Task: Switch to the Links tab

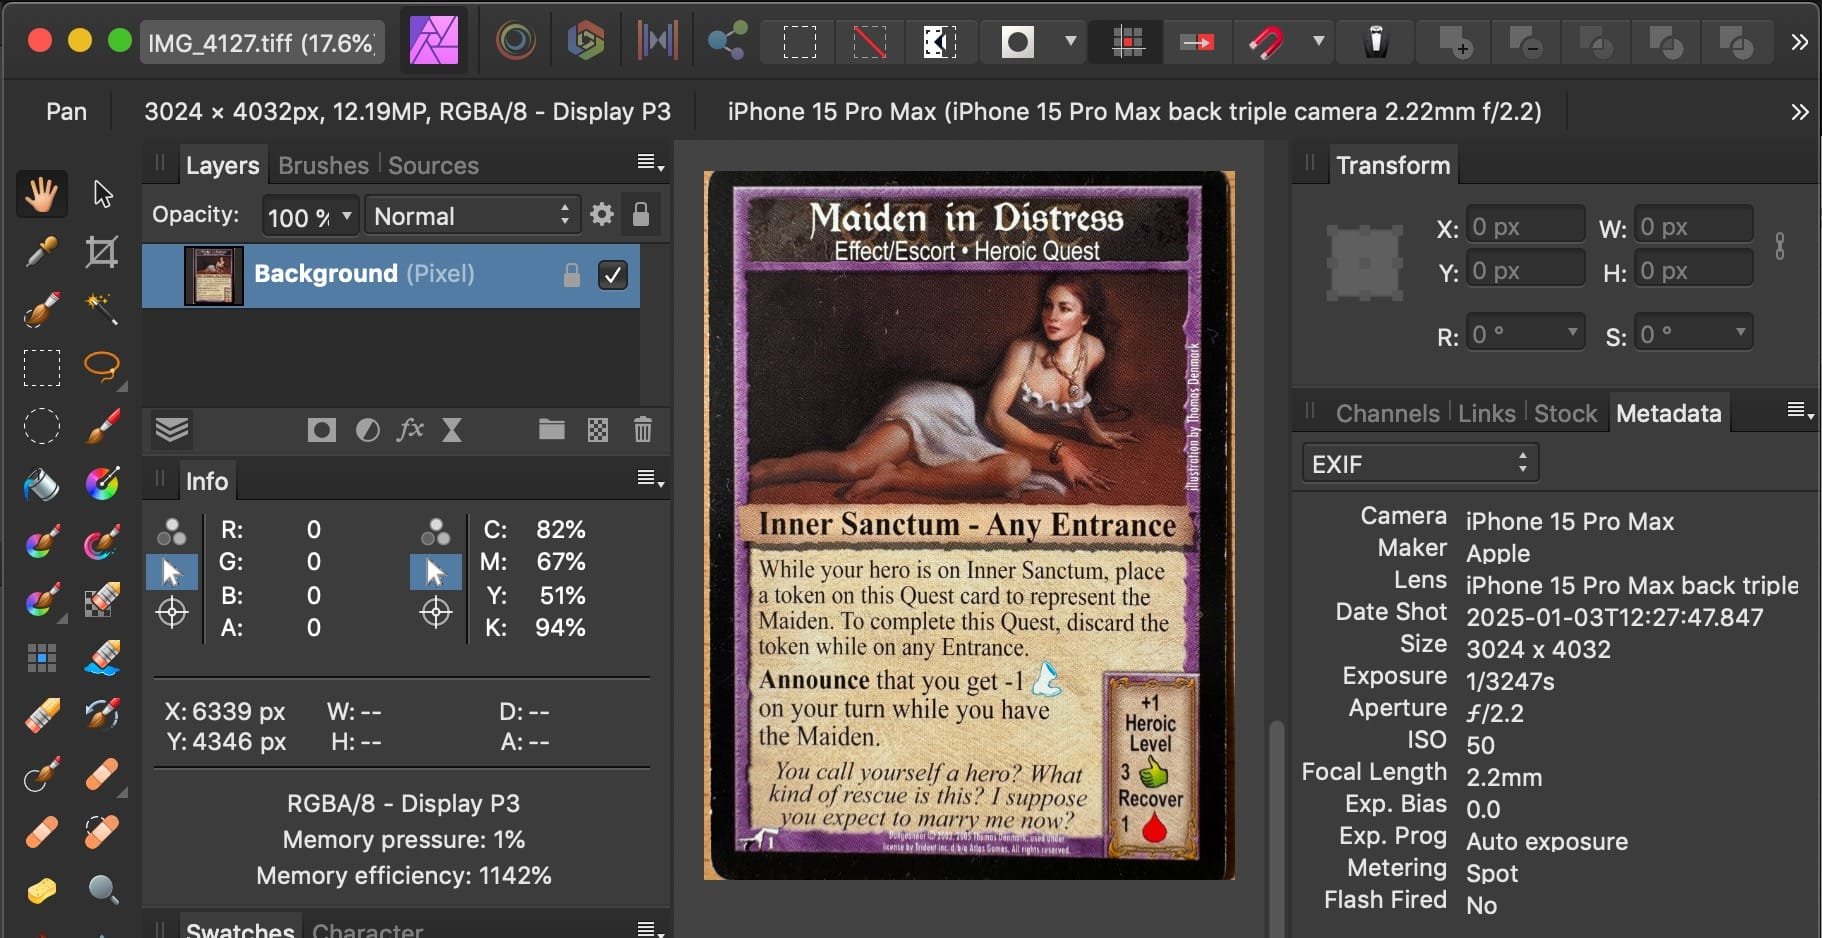Action: [x=1486, y=413]
